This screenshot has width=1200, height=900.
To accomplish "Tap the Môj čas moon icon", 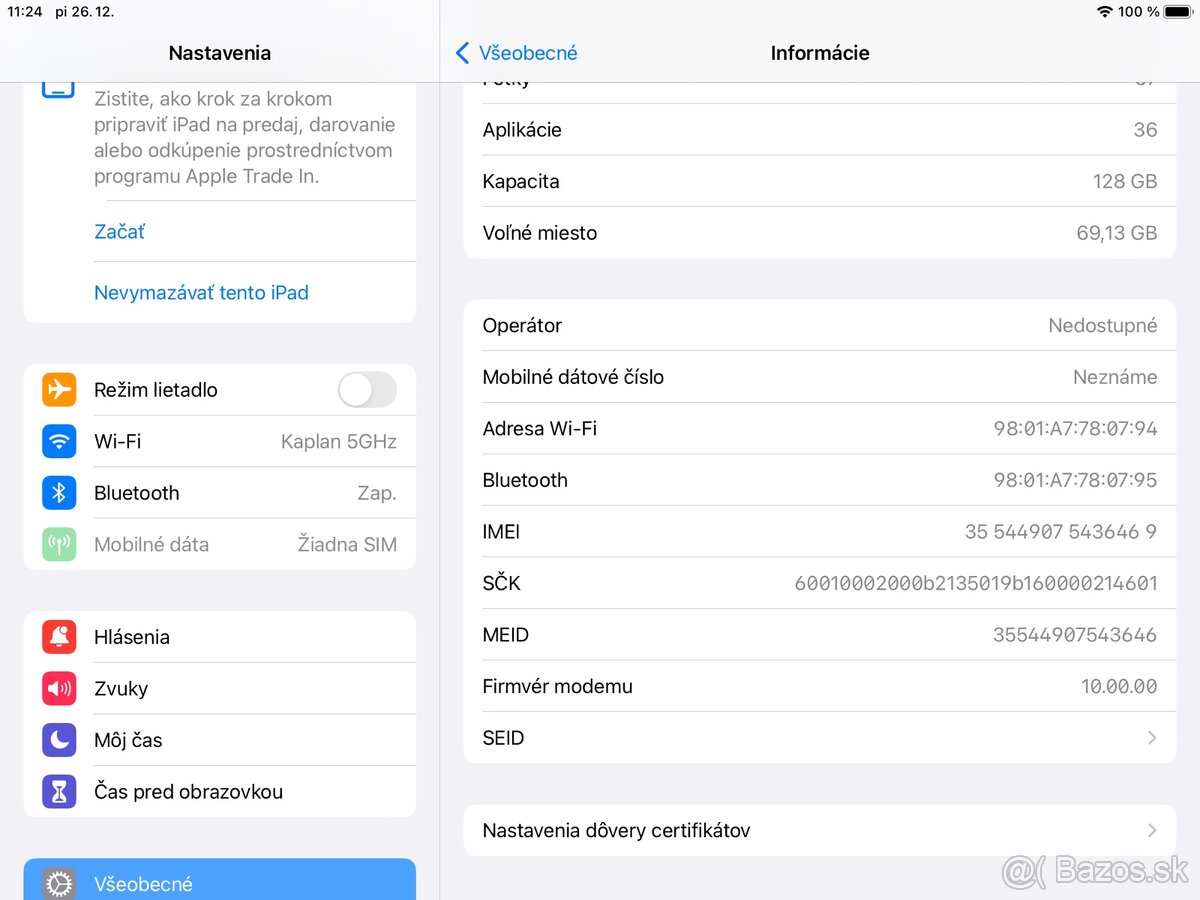I will pyautogui.click(x=59, y=740).
